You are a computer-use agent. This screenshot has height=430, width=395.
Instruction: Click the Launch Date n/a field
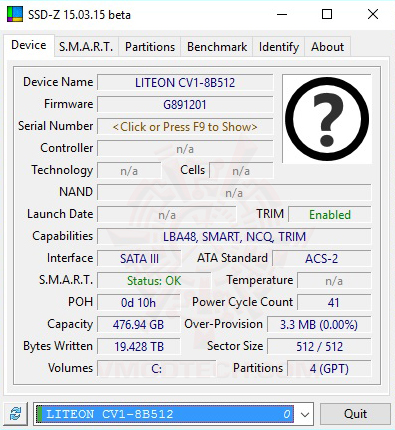(x=167, y=215)
